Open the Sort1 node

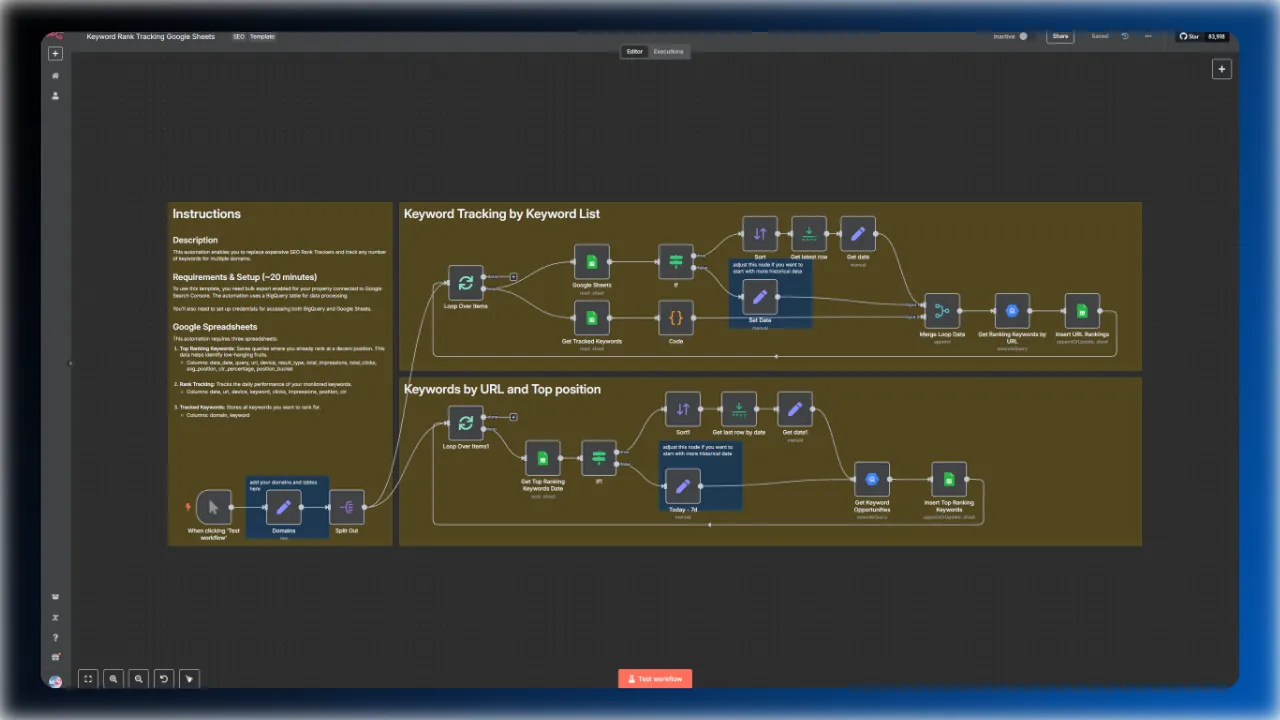(683, 409)
